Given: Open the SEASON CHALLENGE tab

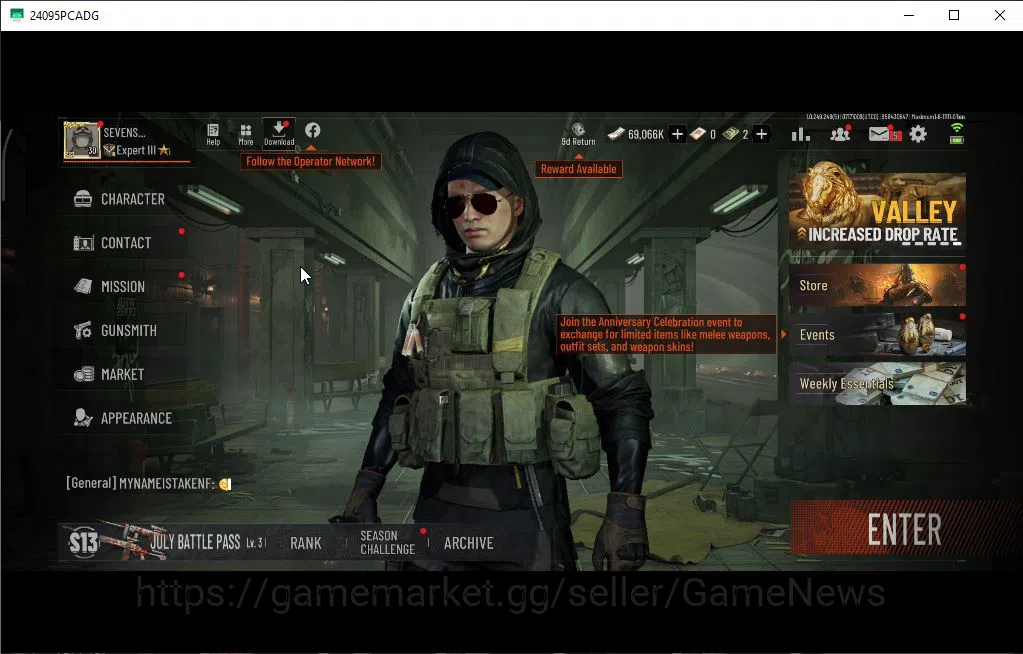Looking at the screenshot, I should click(388, 542).
